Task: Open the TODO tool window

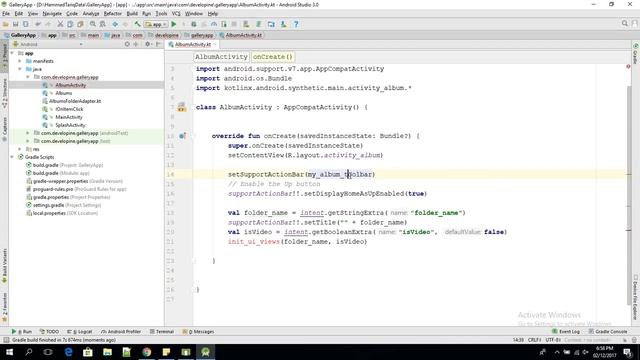Action: (x=49, y=331)
